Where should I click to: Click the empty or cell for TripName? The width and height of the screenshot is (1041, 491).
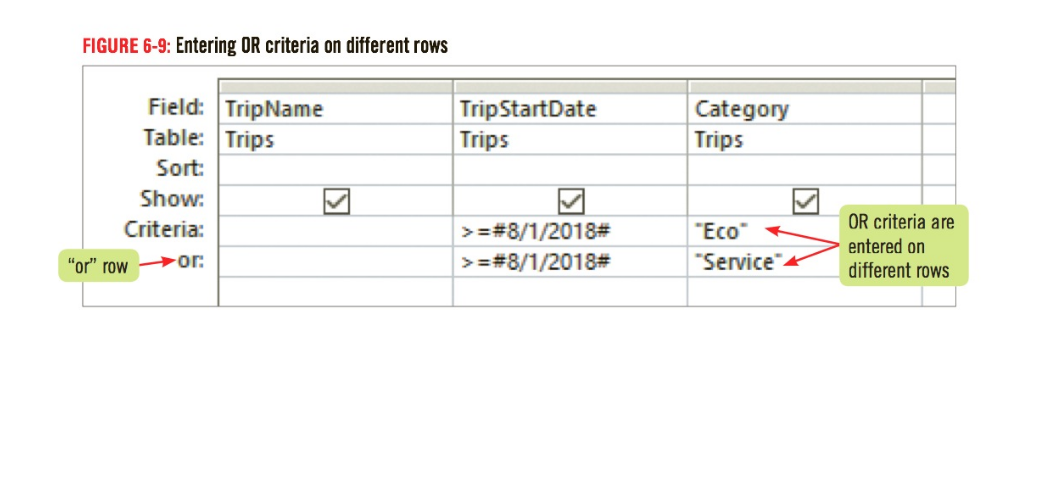(x=336, y=262)
